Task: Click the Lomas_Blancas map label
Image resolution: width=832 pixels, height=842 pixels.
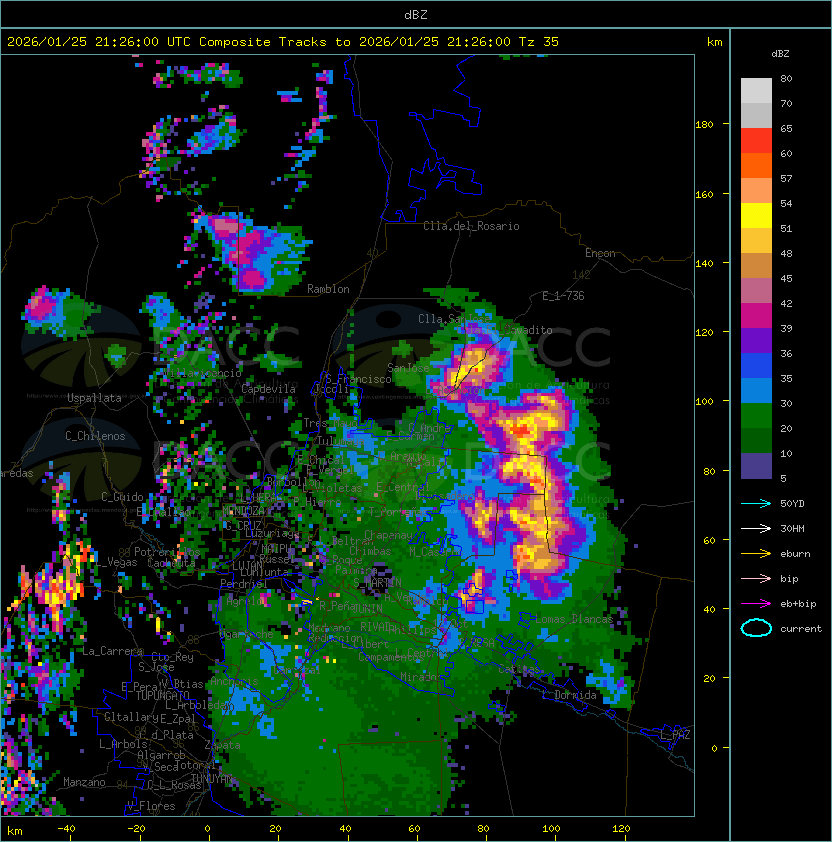Action: coord(574,619)
